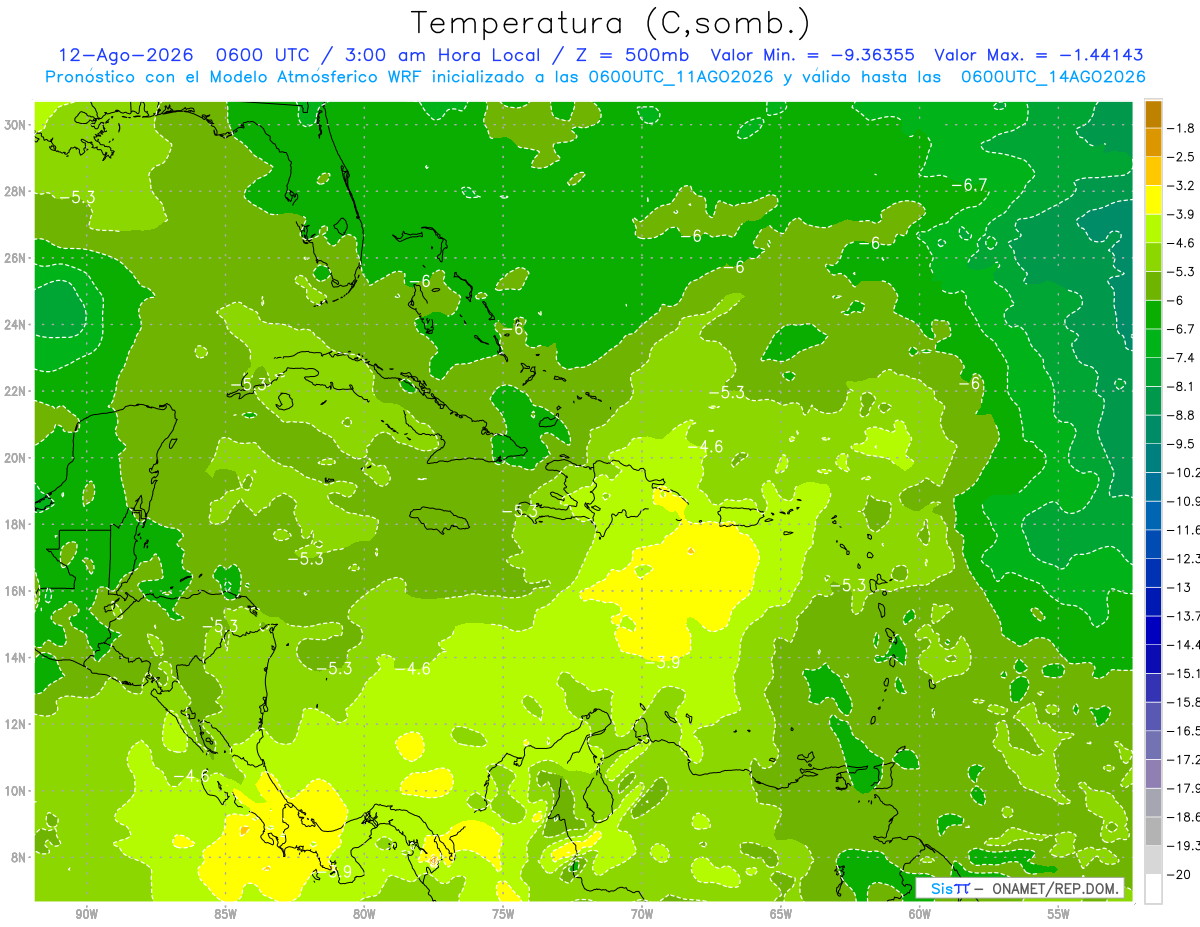1200x927 pixels.
Task: Click the initialization time '0600UTC_11AGO2026'
Action: coord(681,76)
